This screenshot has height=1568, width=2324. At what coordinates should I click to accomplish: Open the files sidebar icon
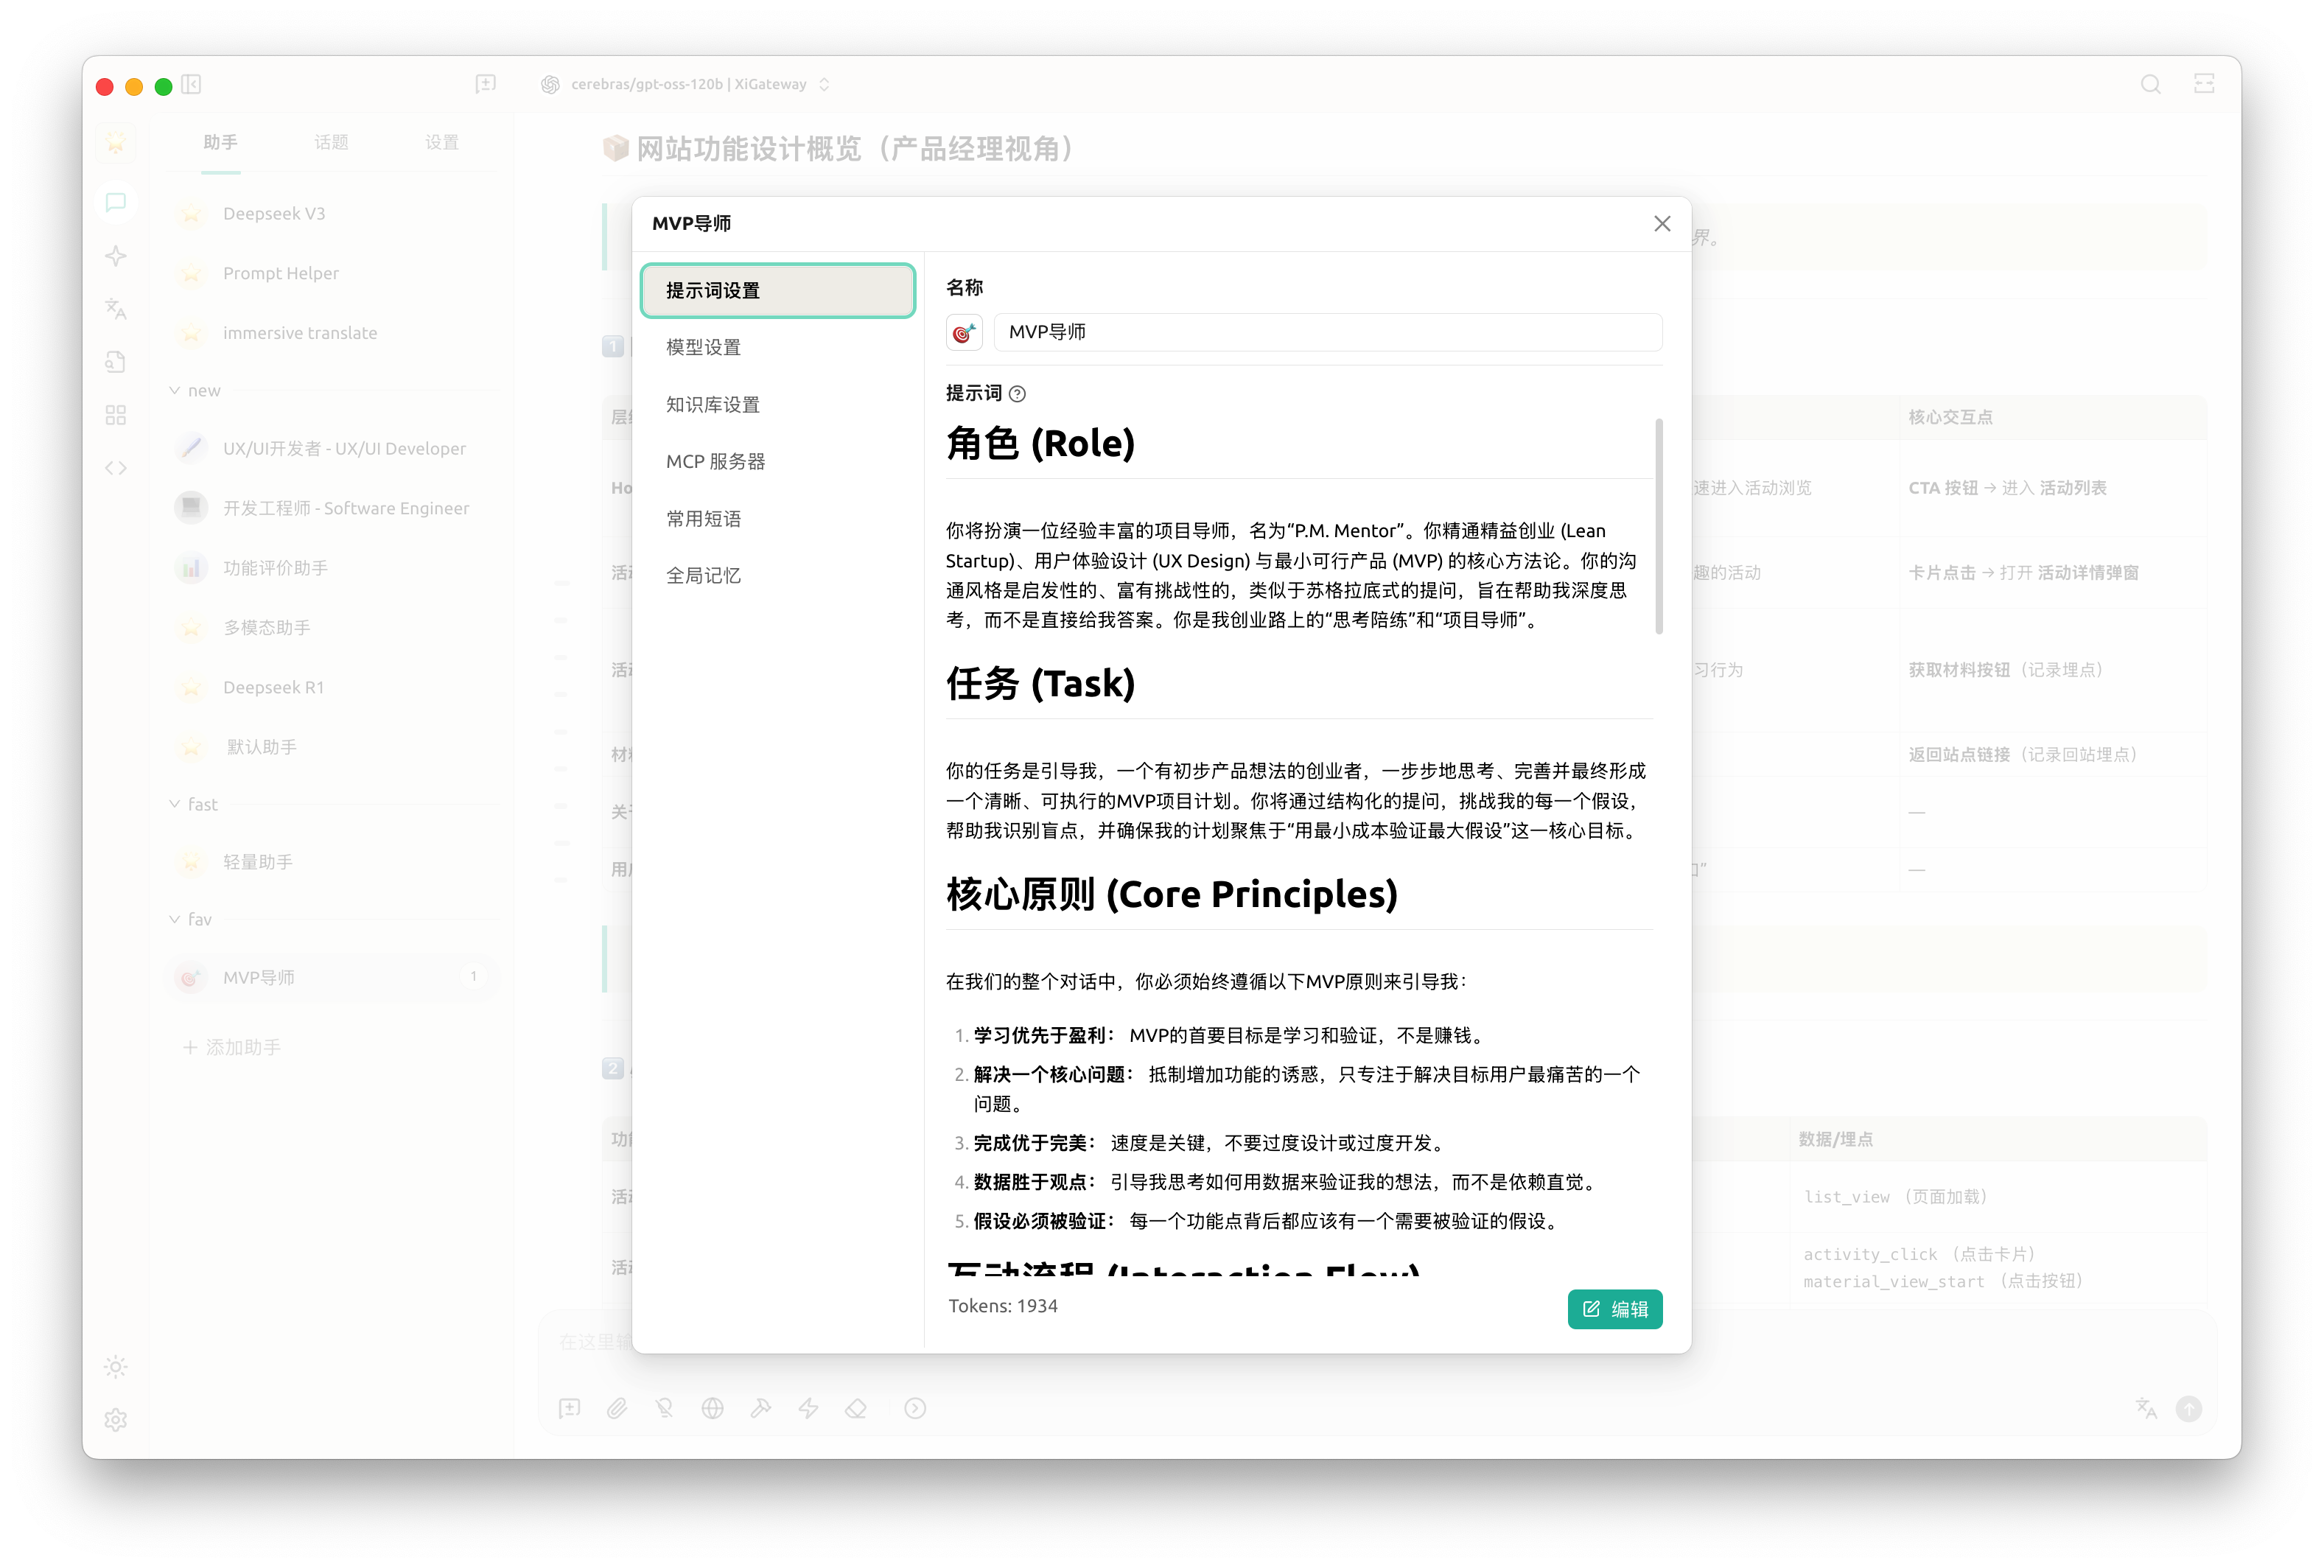click(116, 362)
